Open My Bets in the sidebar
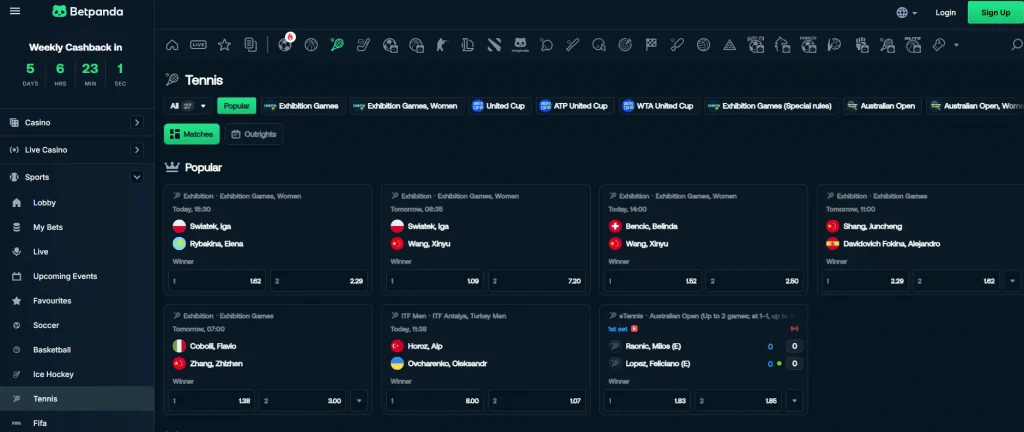Image resolution: width=1024 pixels, height=432 pixels. click(x=47, y=227)
